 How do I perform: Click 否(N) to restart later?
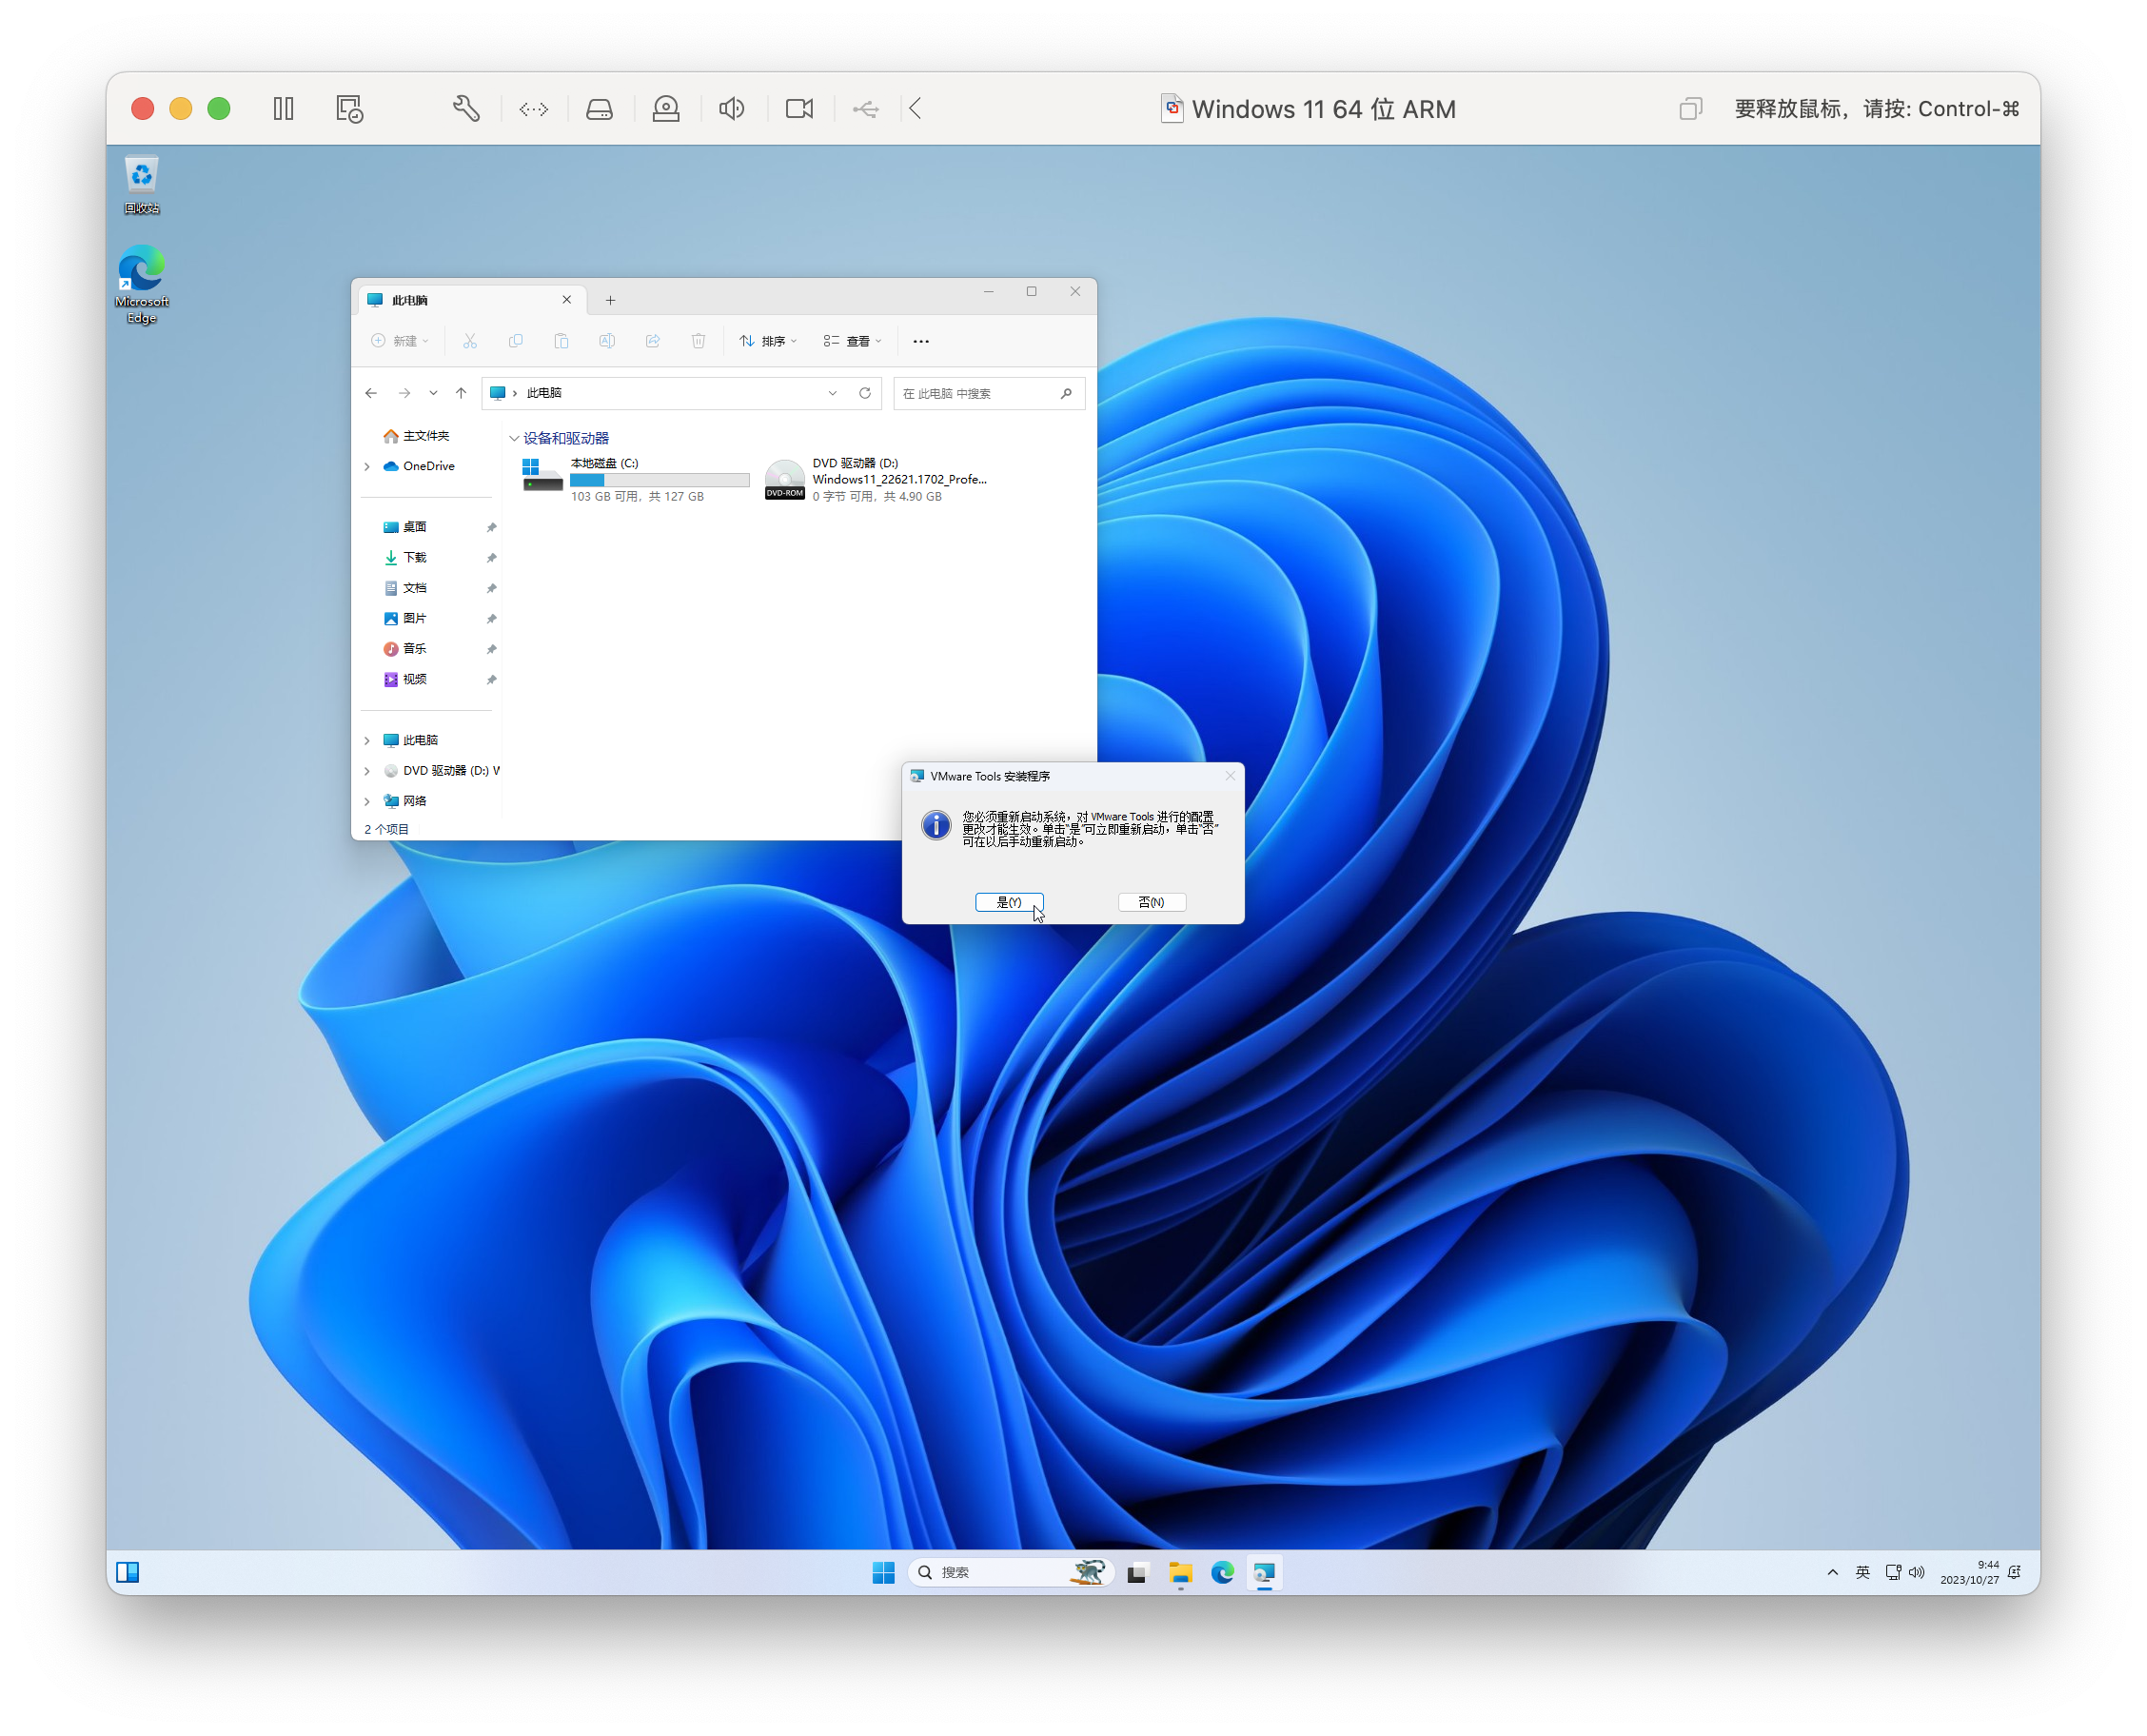click(1151, 903)
